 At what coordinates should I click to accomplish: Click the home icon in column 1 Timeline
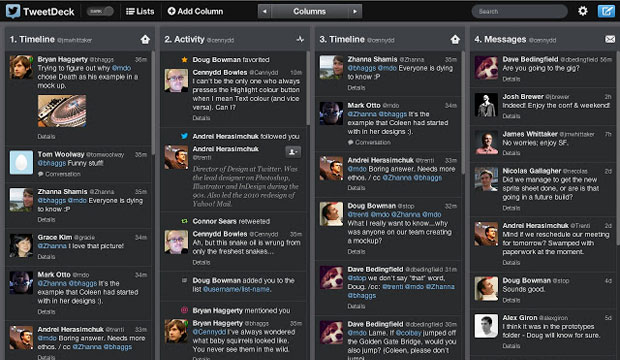(x=145, y=39)
